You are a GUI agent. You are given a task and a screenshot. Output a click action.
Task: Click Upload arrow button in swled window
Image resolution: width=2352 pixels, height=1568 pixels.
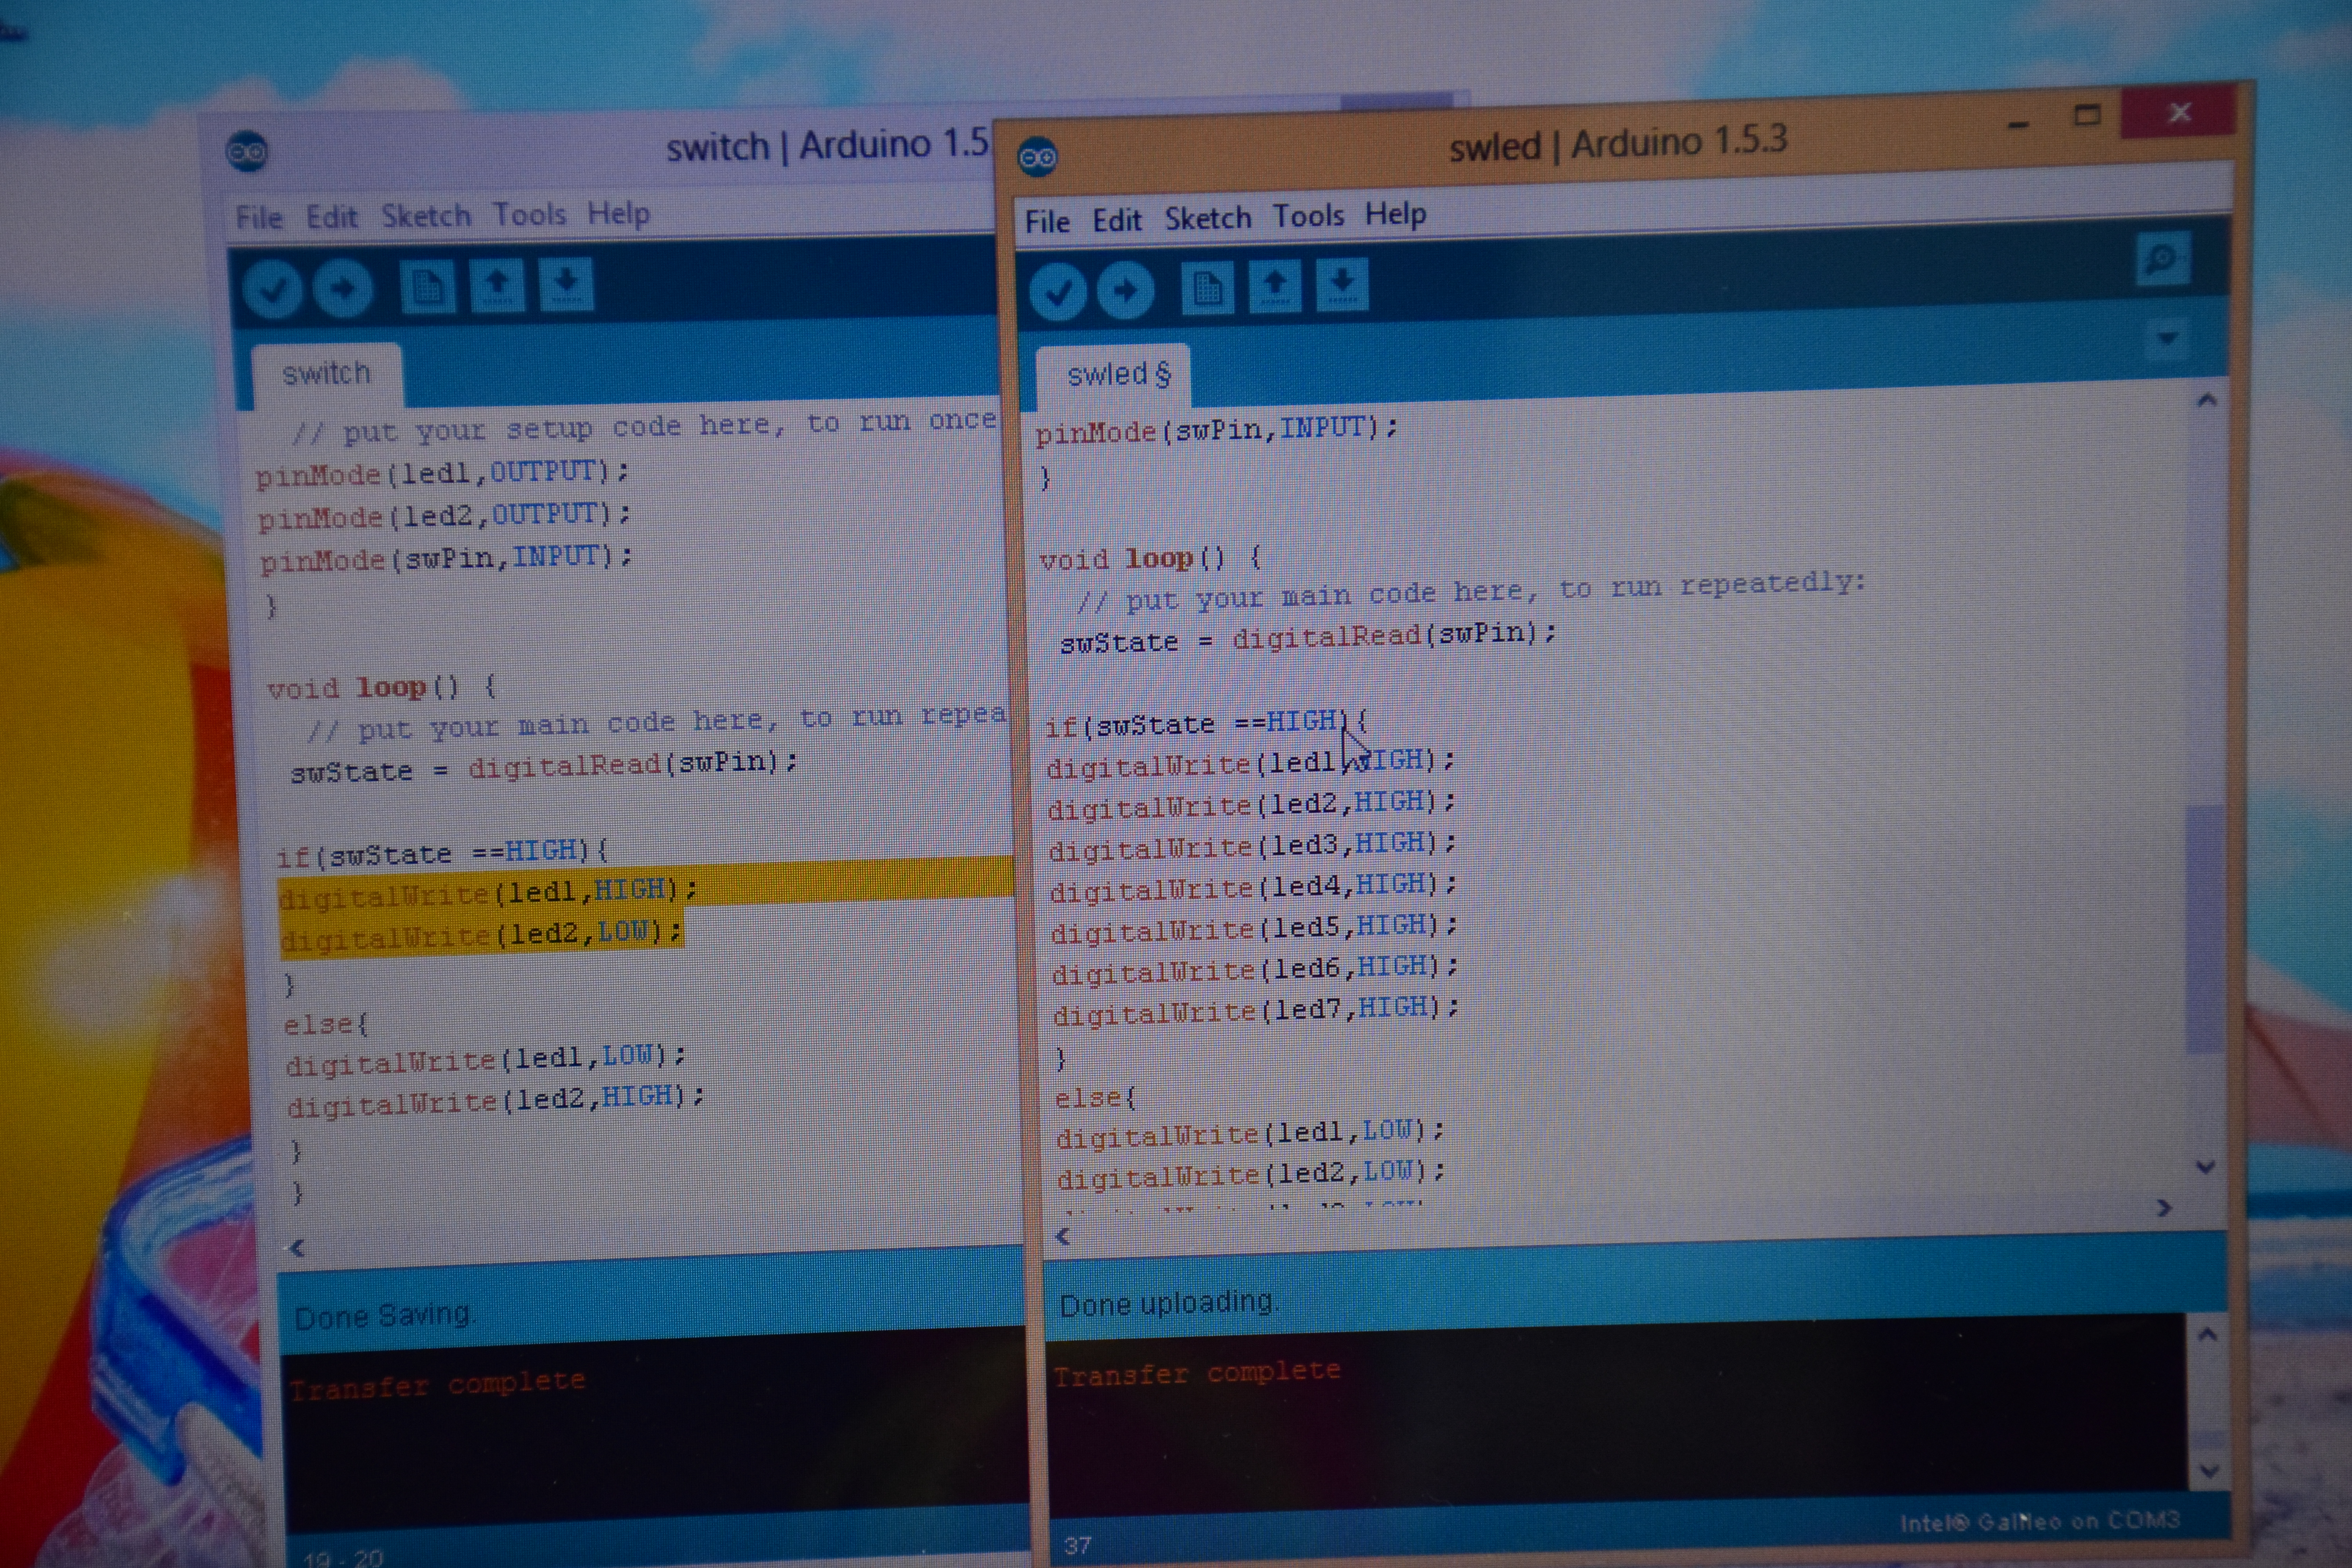1125,290
